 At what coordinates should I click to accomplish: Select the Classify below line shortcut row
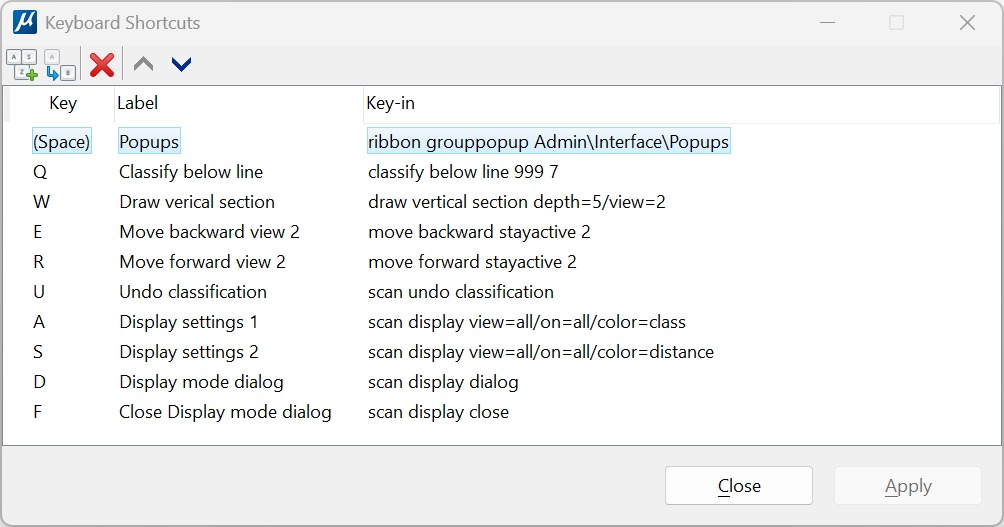(x=190, y=172)
